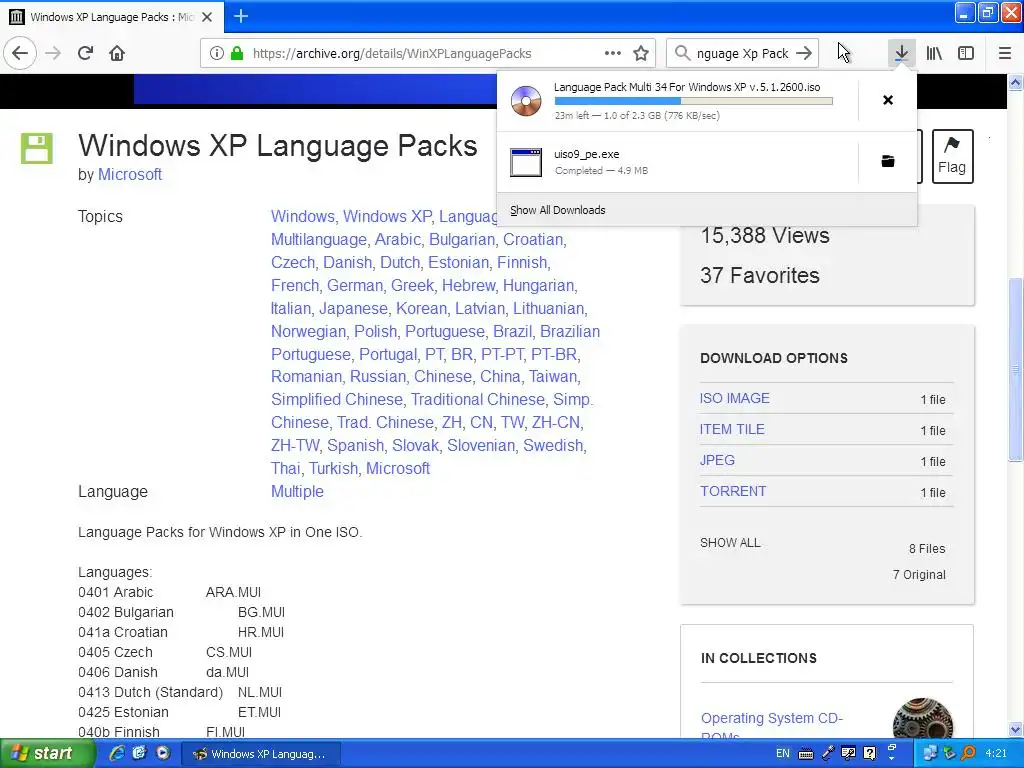Click the EN language bar indicator
This screenshot has height=768, width=1024.
pos(782,753)
